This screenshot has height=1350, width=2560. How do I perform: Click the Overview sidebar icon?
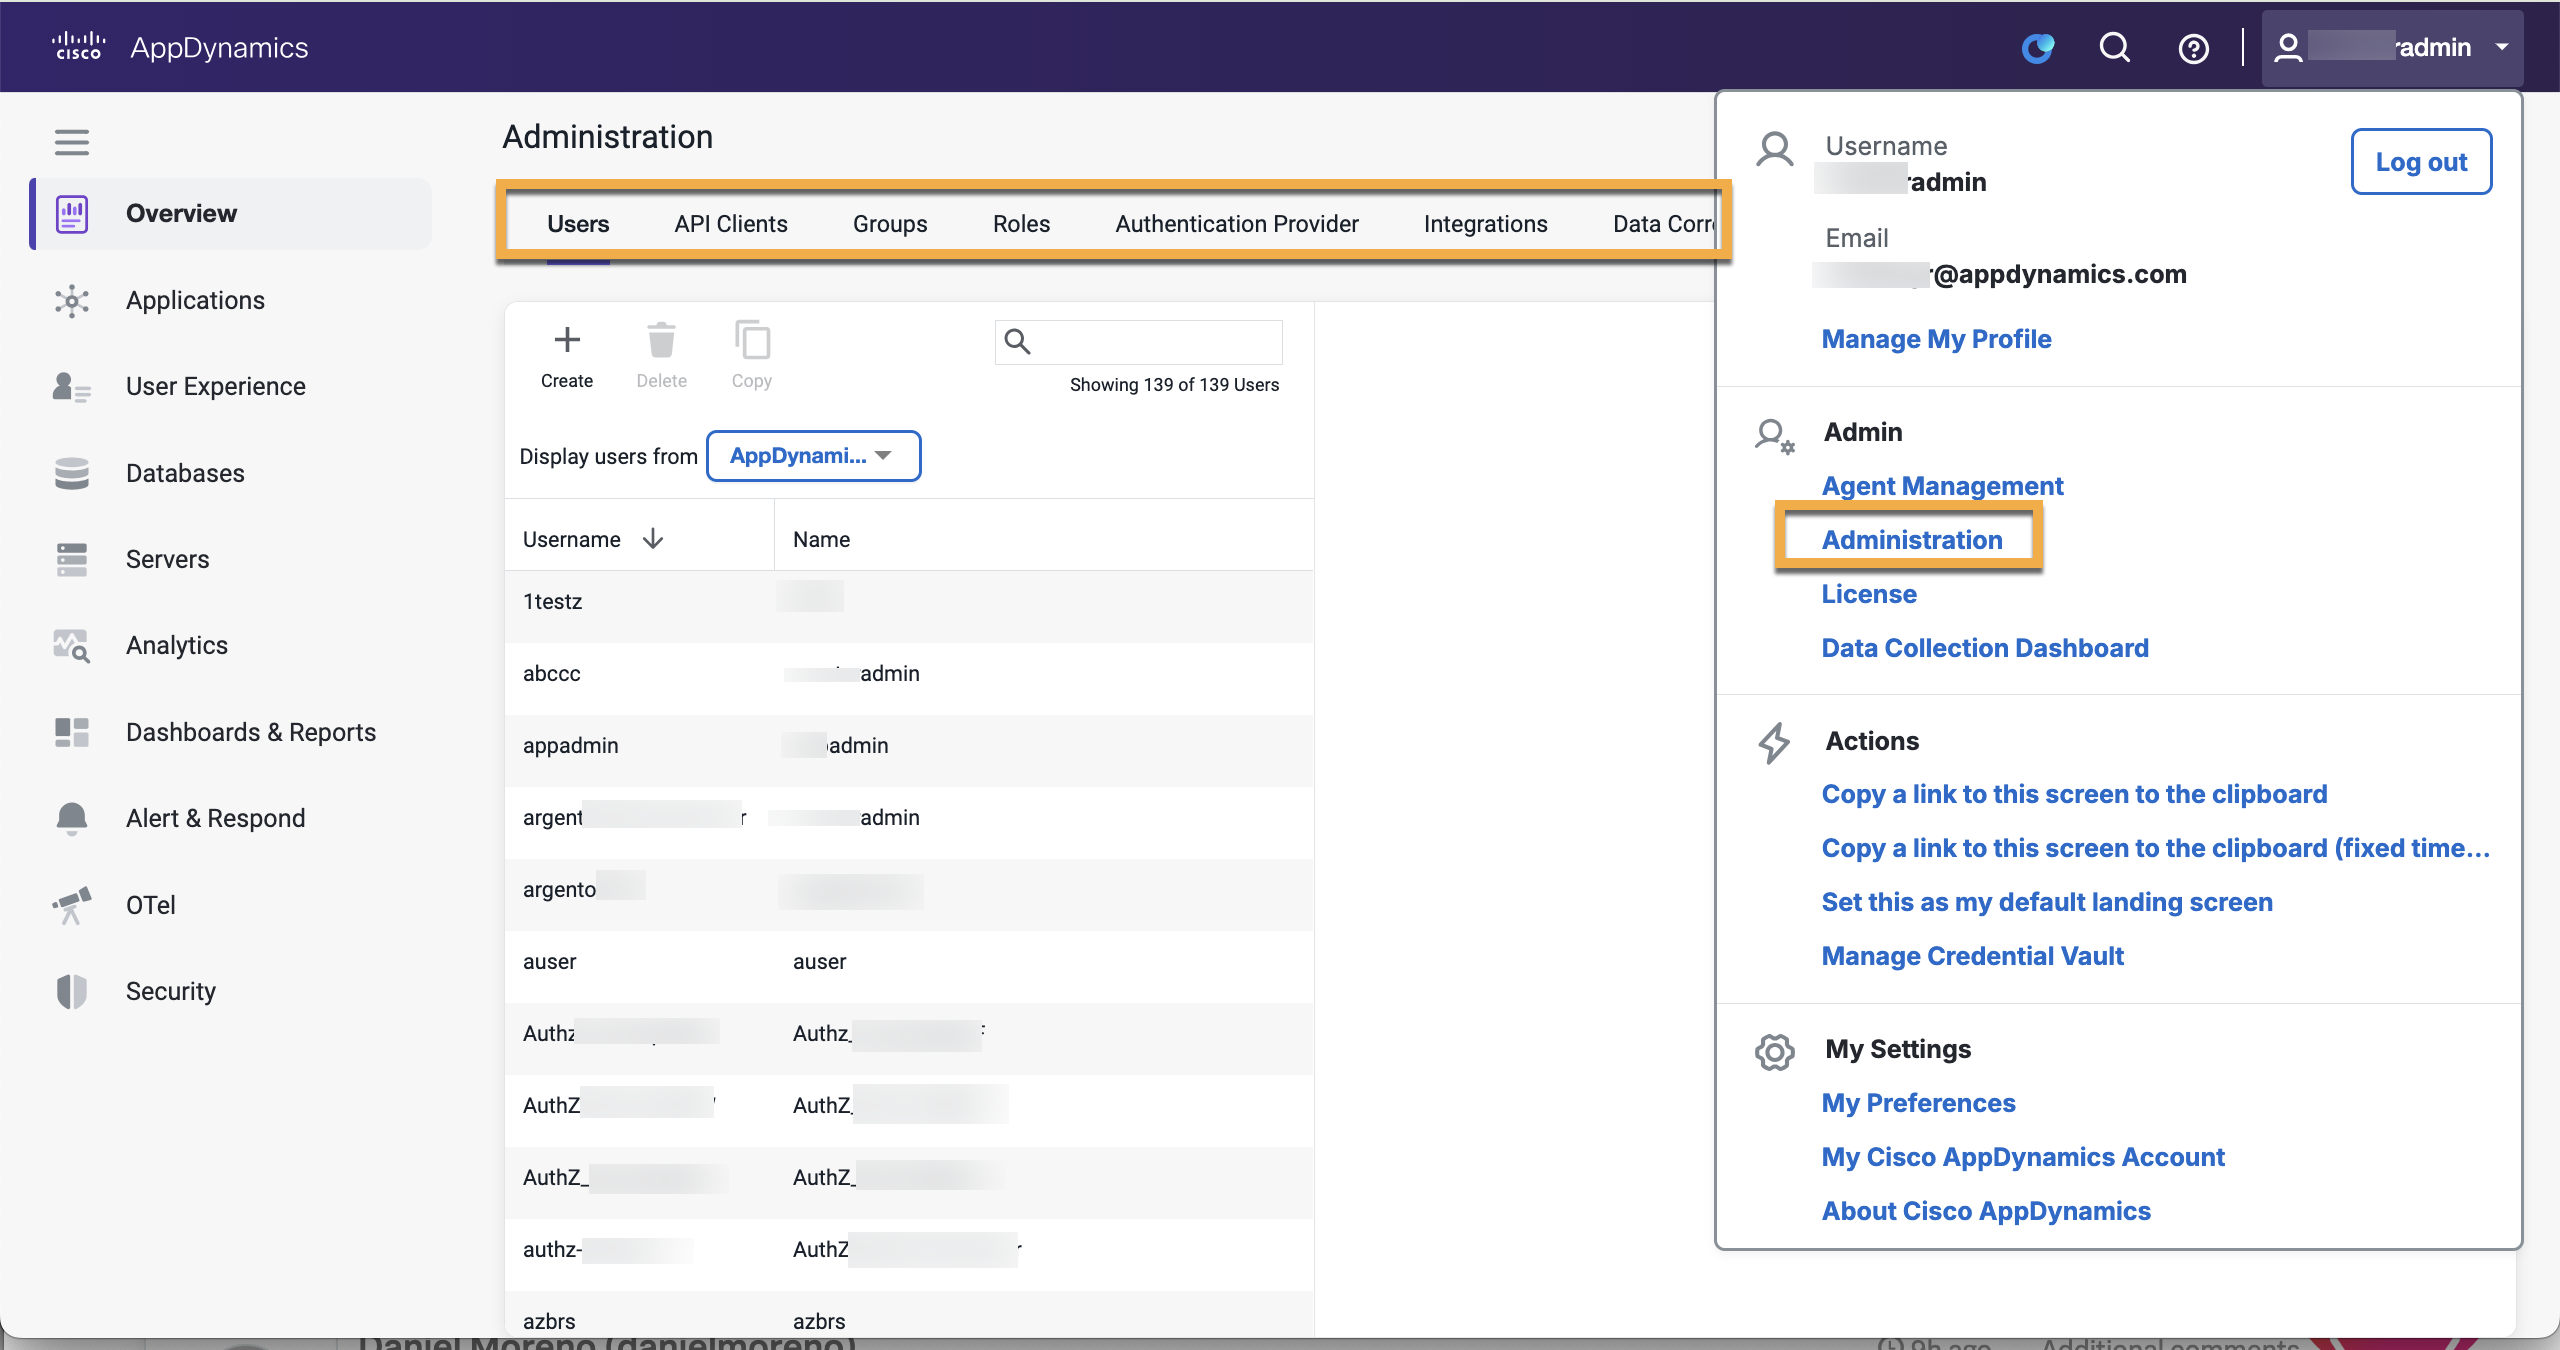pos(72,213)
